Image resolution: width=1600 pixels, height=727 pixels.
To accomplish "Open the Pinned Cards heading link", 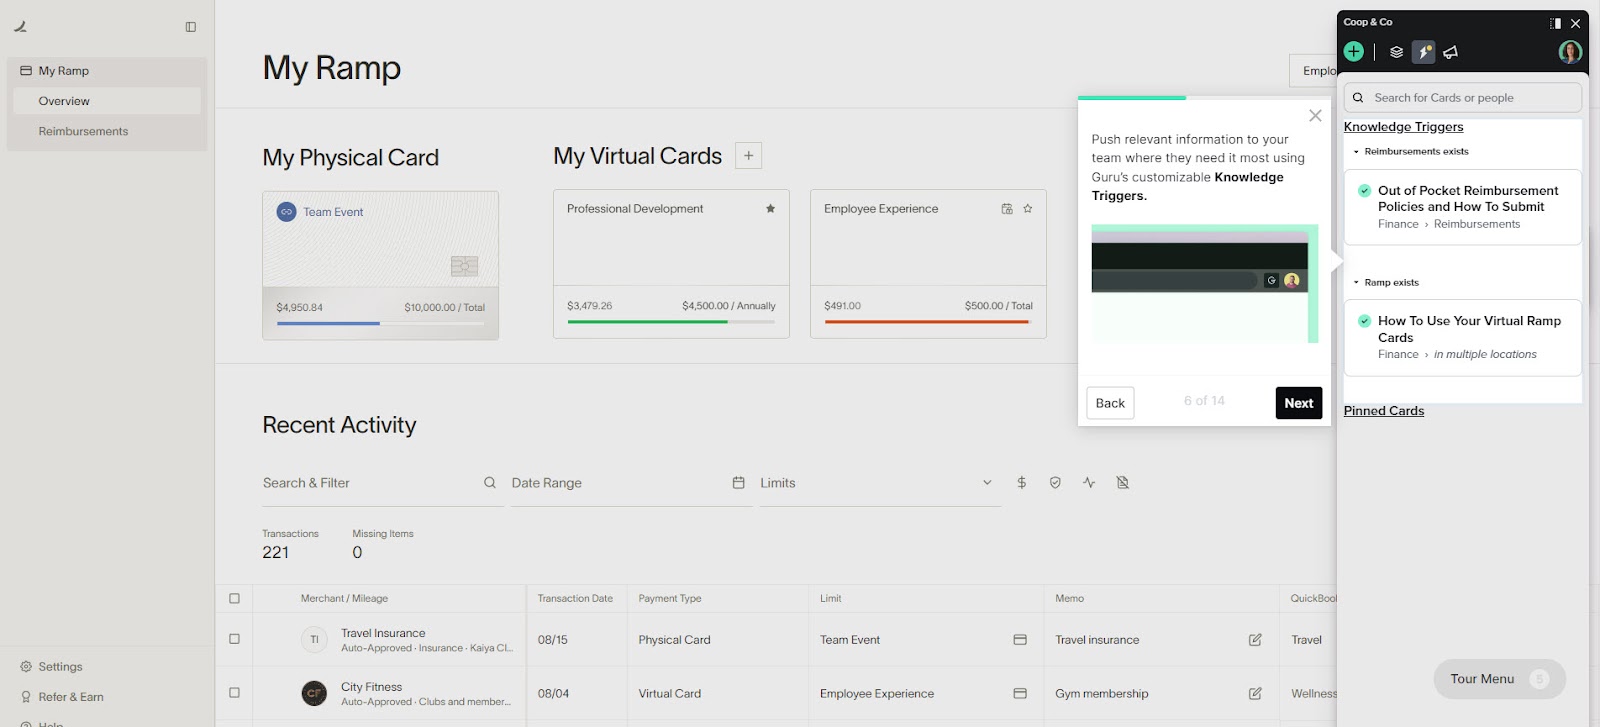I will [x=1384, y=411].
